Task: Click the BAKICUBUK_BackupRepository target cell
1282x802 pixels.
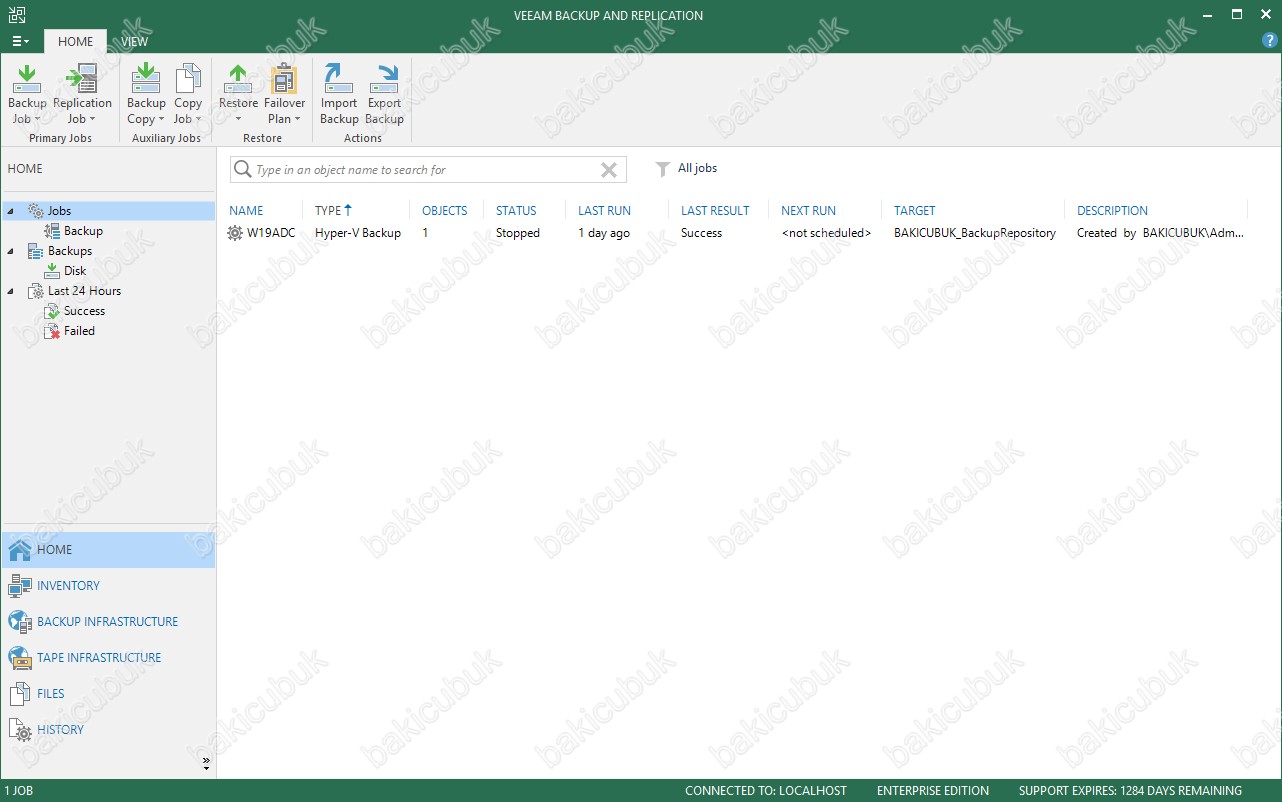Action: [x=975, y=233]
